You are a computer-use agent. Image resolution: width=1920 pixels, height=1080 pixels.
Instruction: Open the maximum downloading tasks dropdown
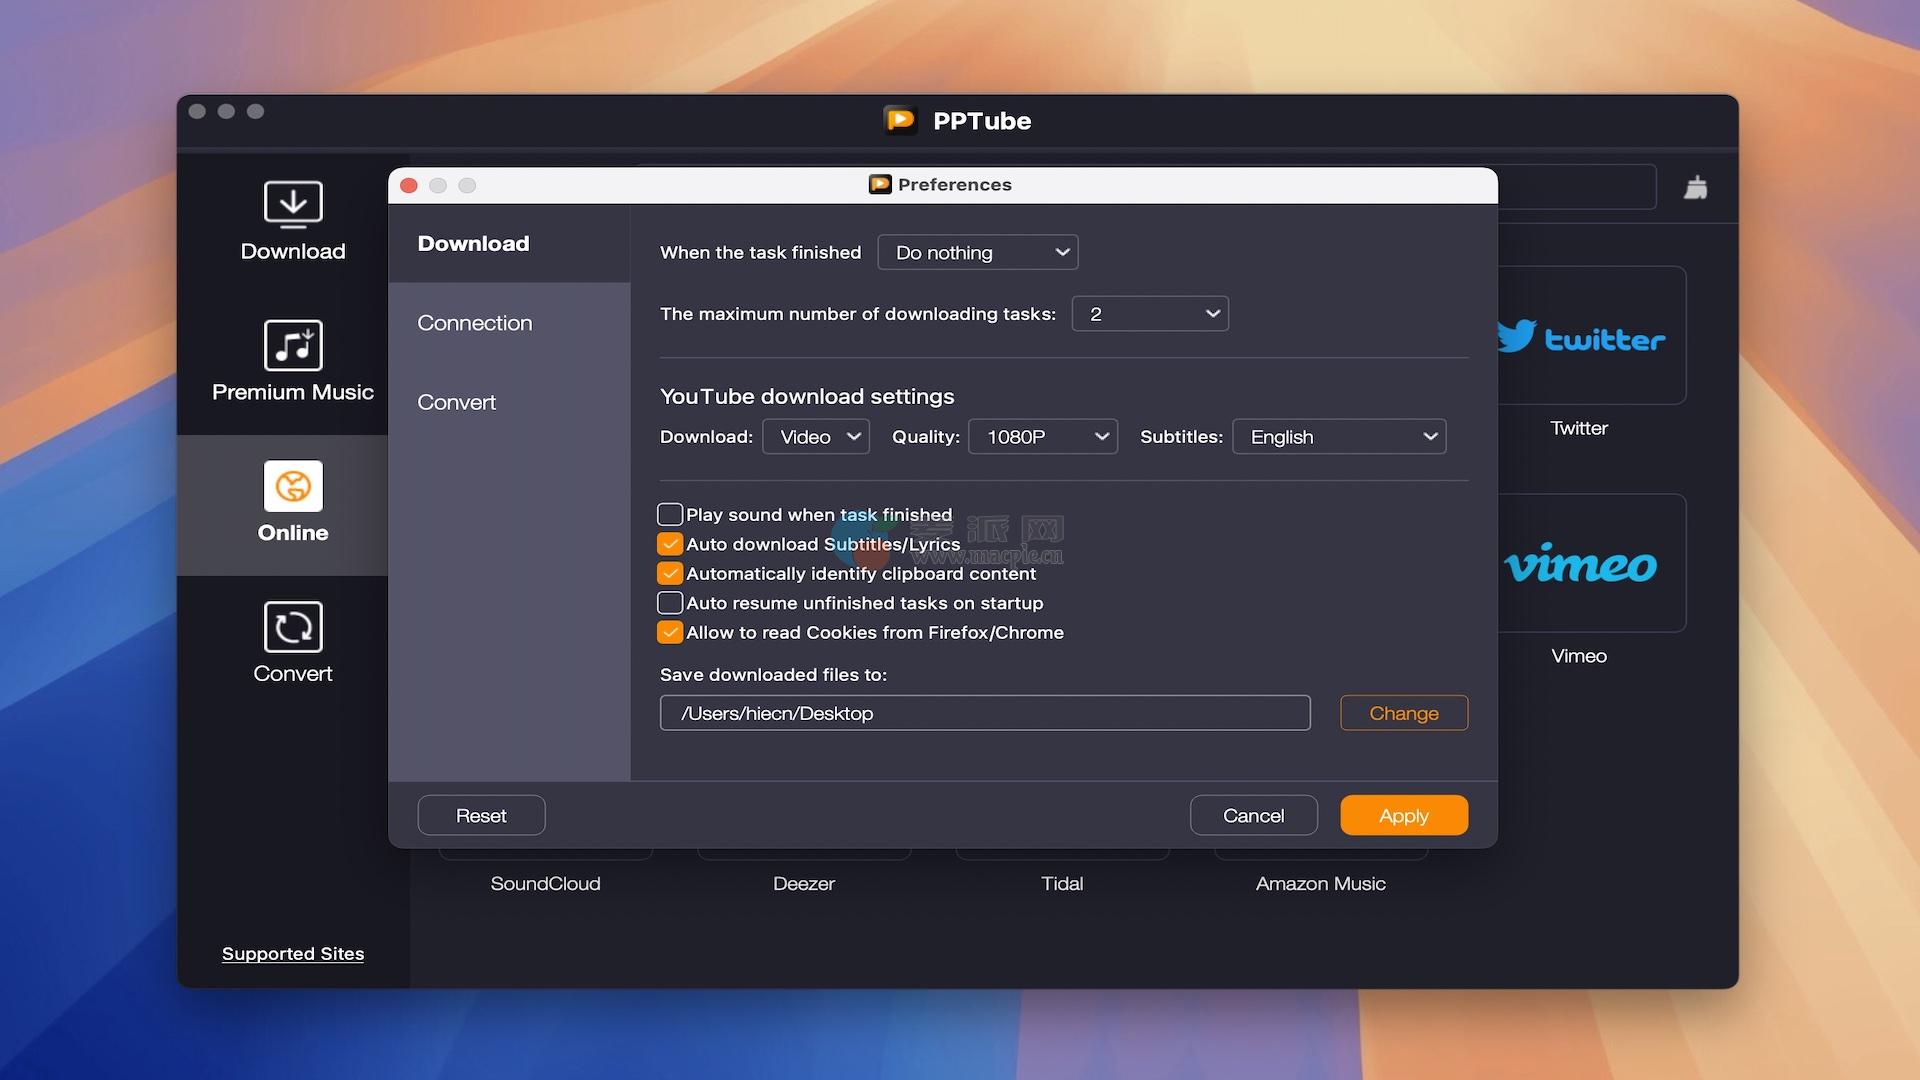coord(1150,314)
